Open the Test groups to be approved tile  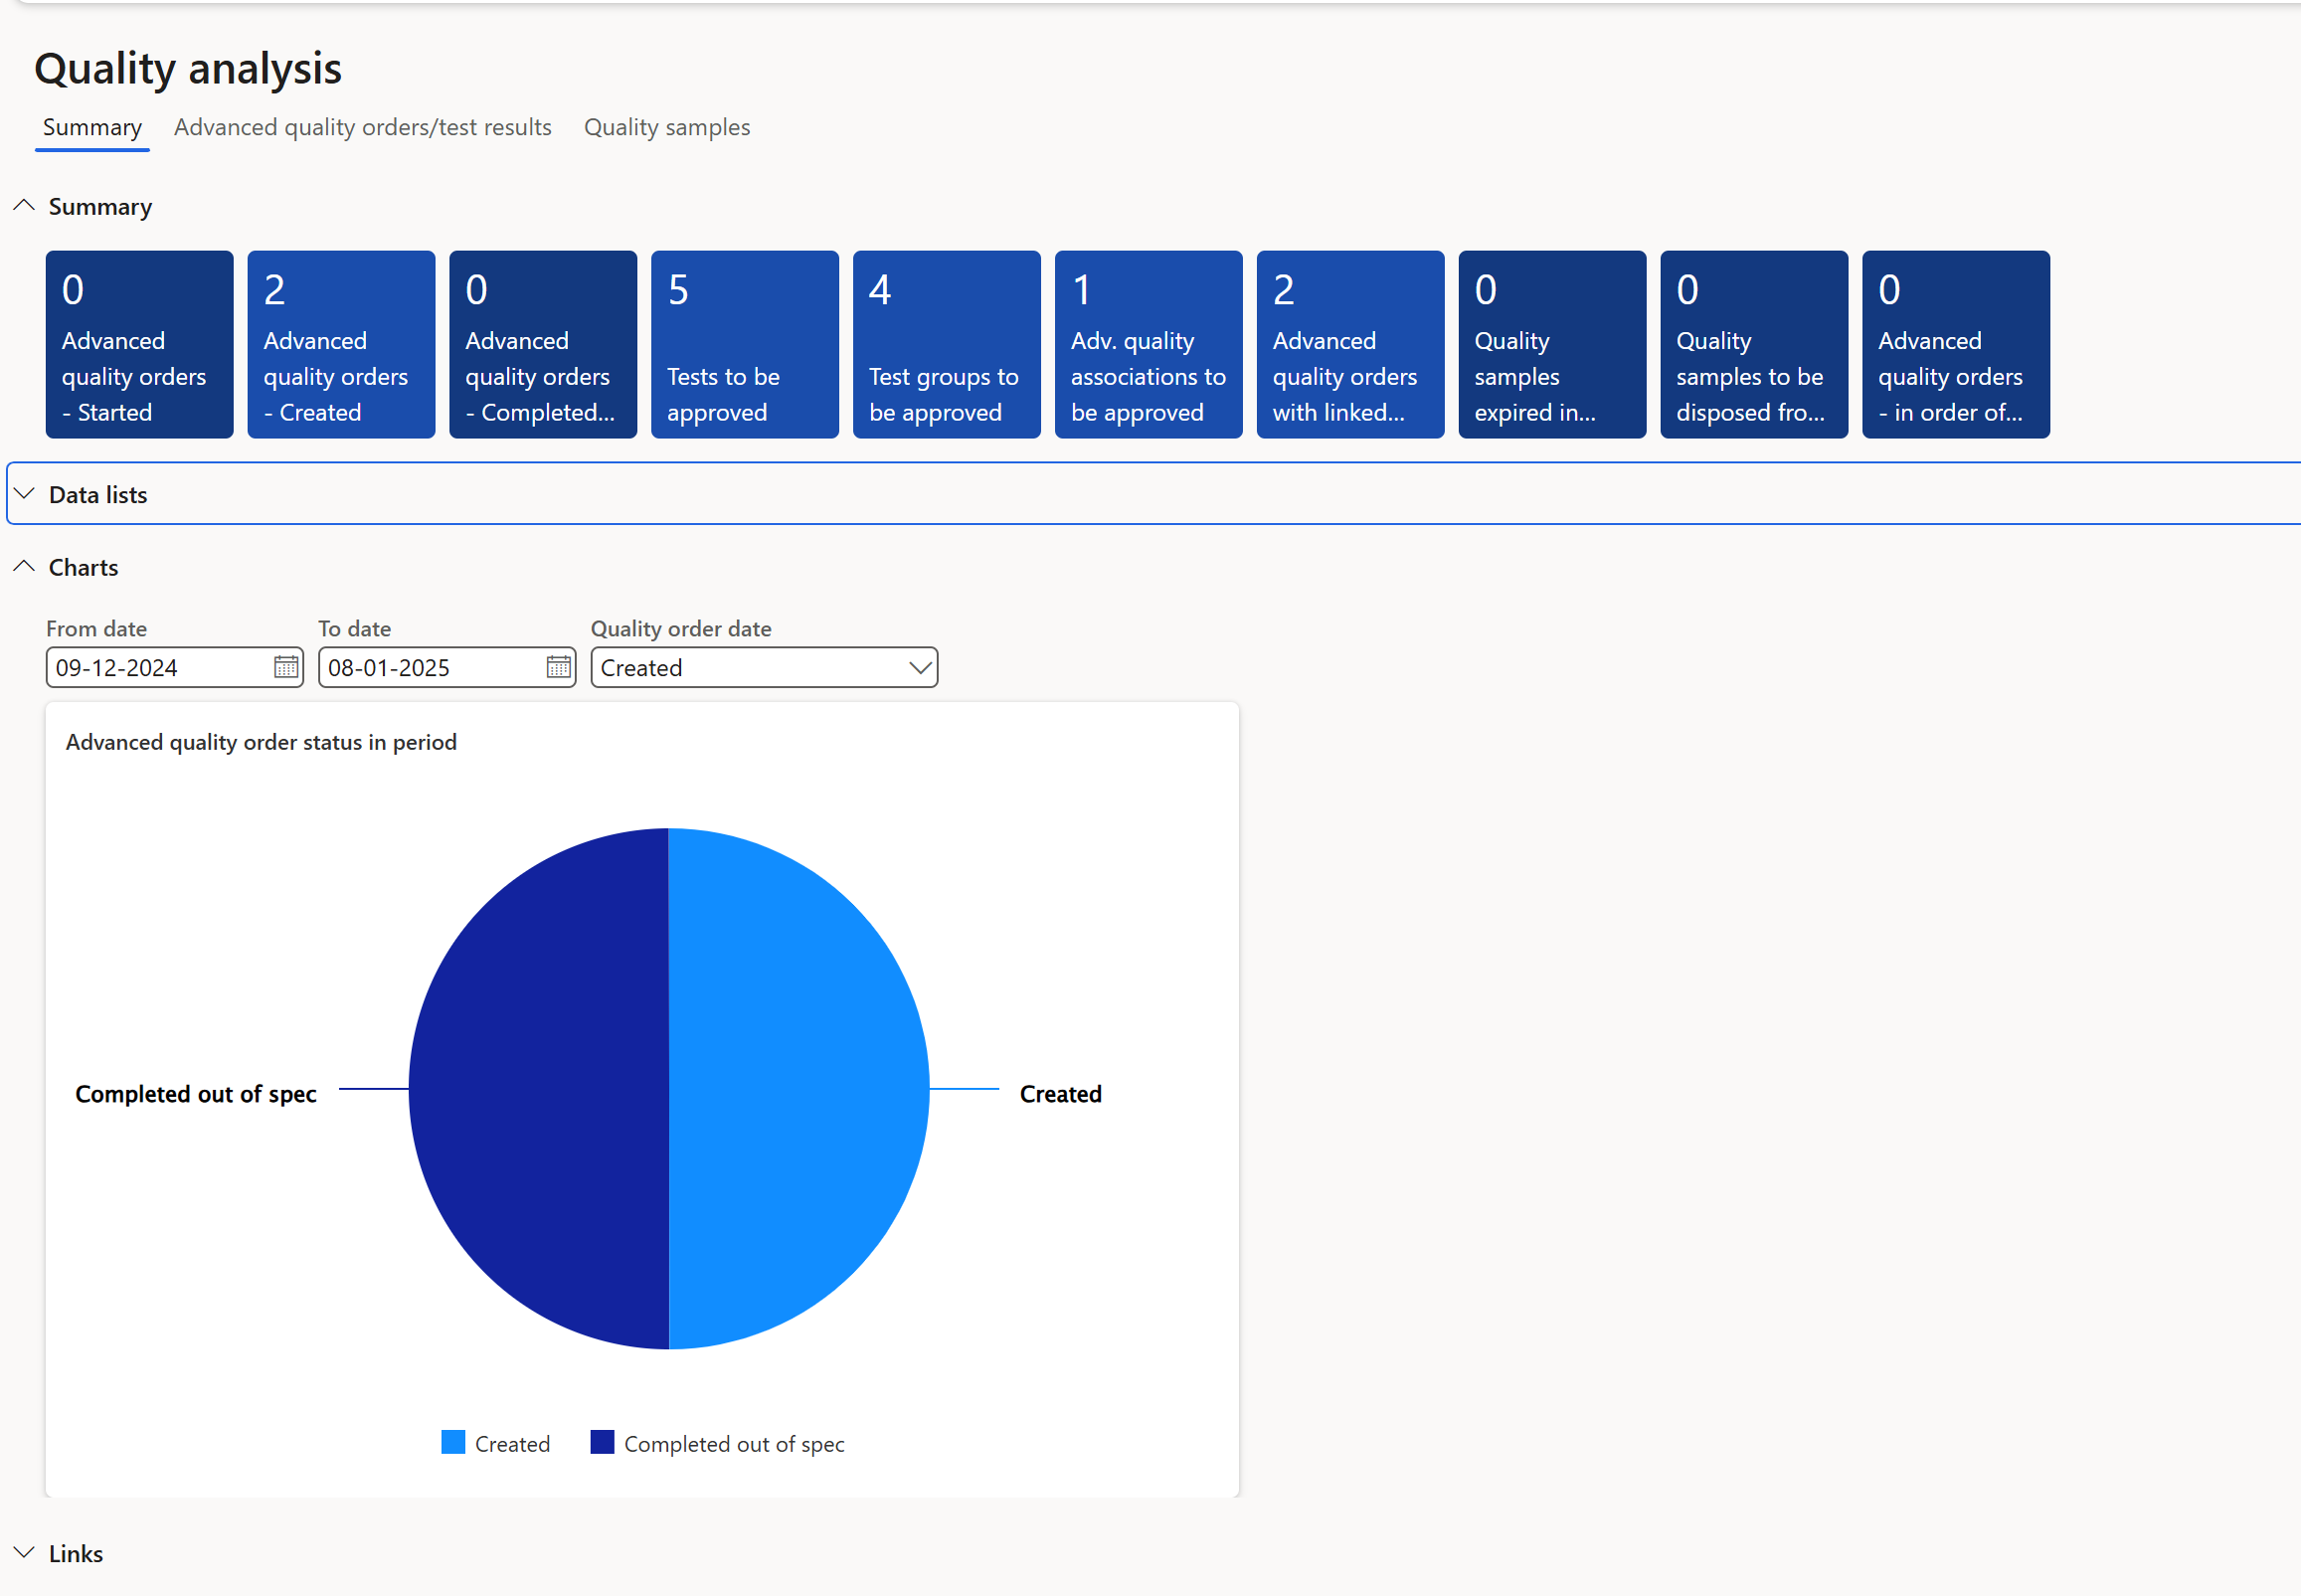[x=945, y=344]
